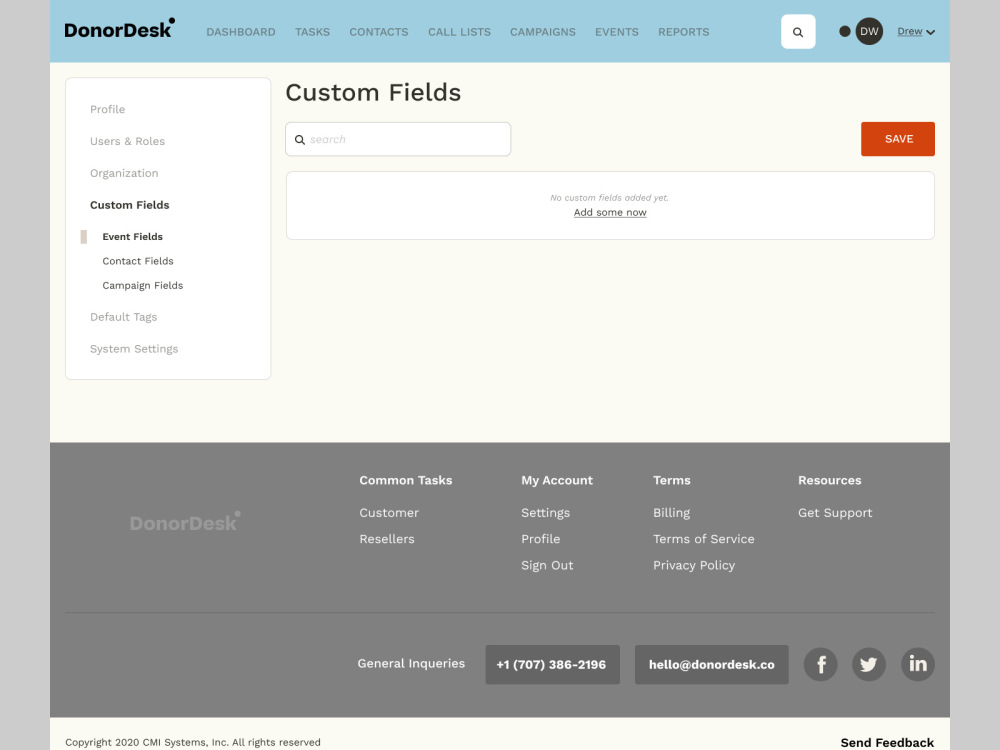The width and height of the screenshot is (1000, 750).
Task: Open Get Support link under Resources
Action: click(835, 513)
